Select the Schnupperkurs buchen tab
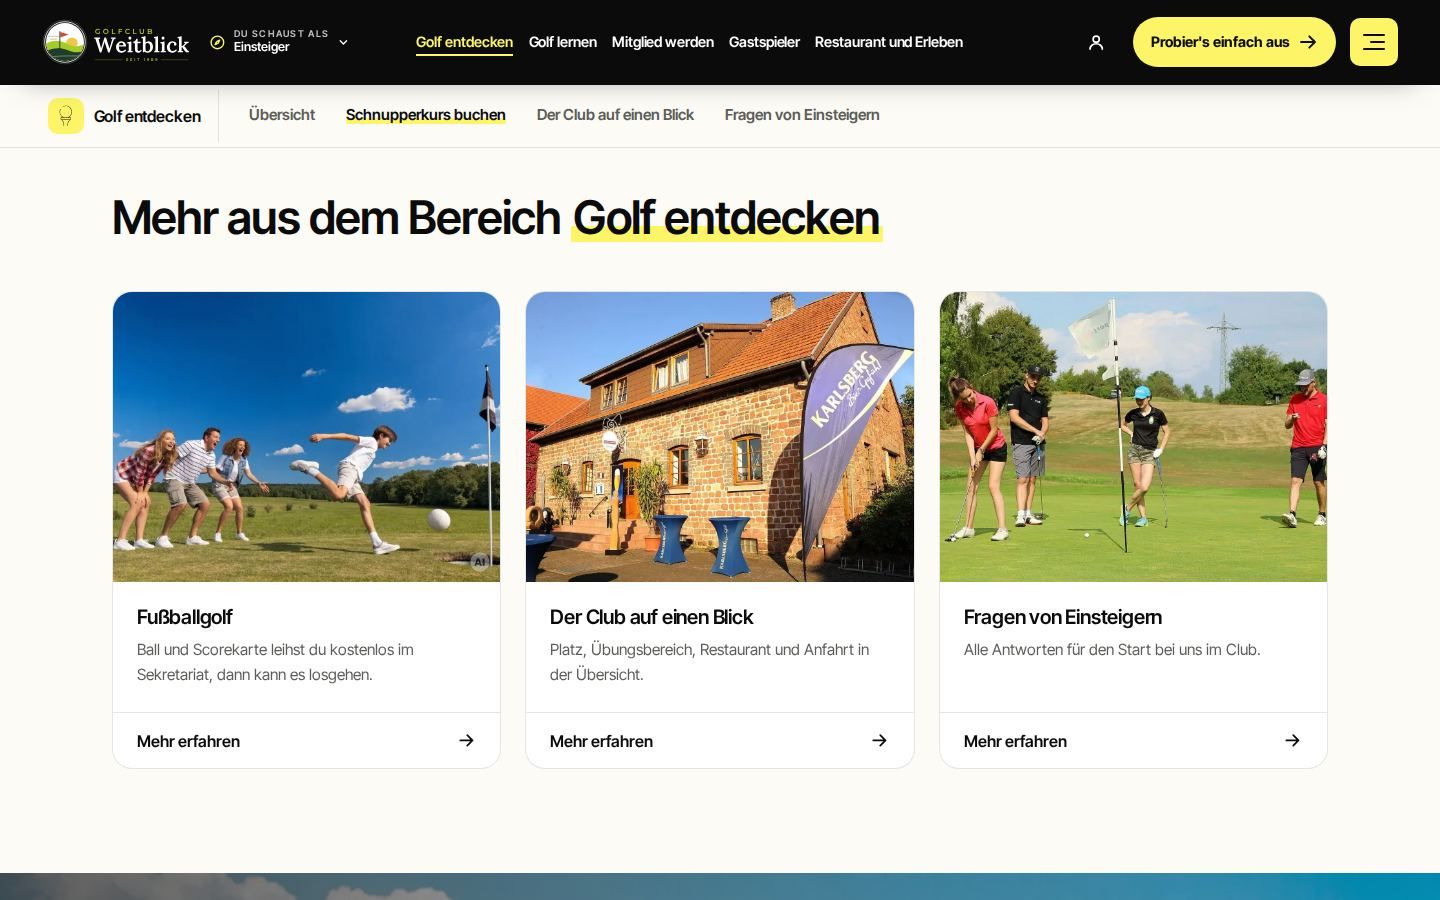Screen dimensions: 1440x900 pyautogui.click(x=425, y=115)
